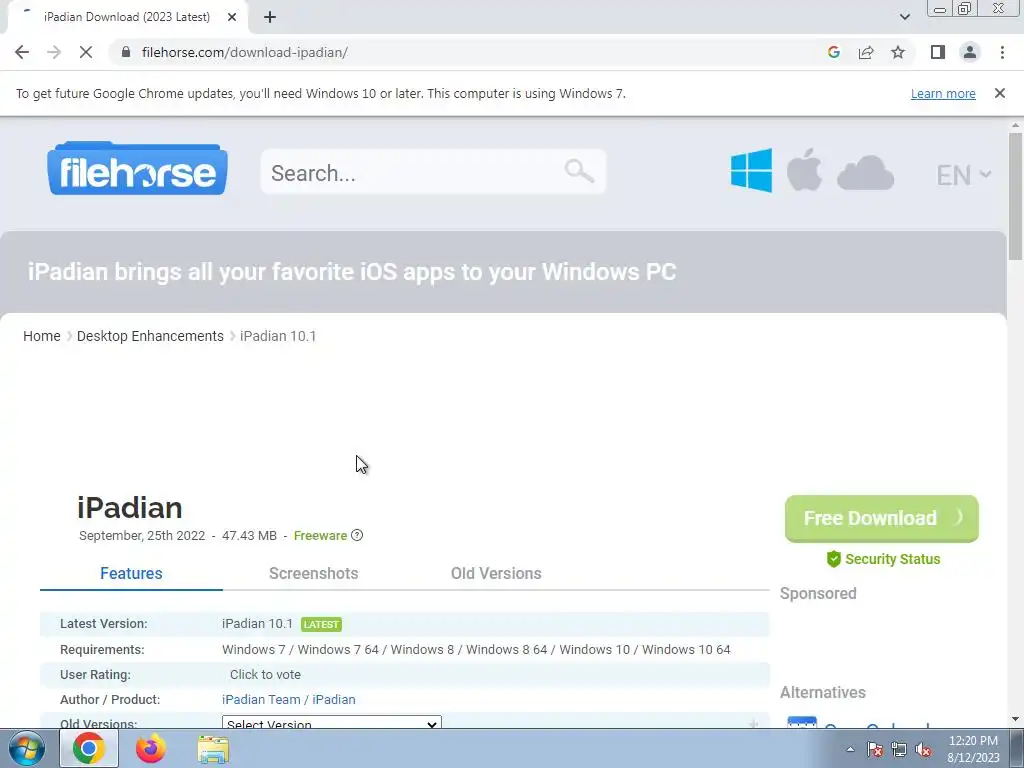The width and height of the screenshot is (1024, 768).
Task: Click the search magnifier icon
Action: [579, 171]
